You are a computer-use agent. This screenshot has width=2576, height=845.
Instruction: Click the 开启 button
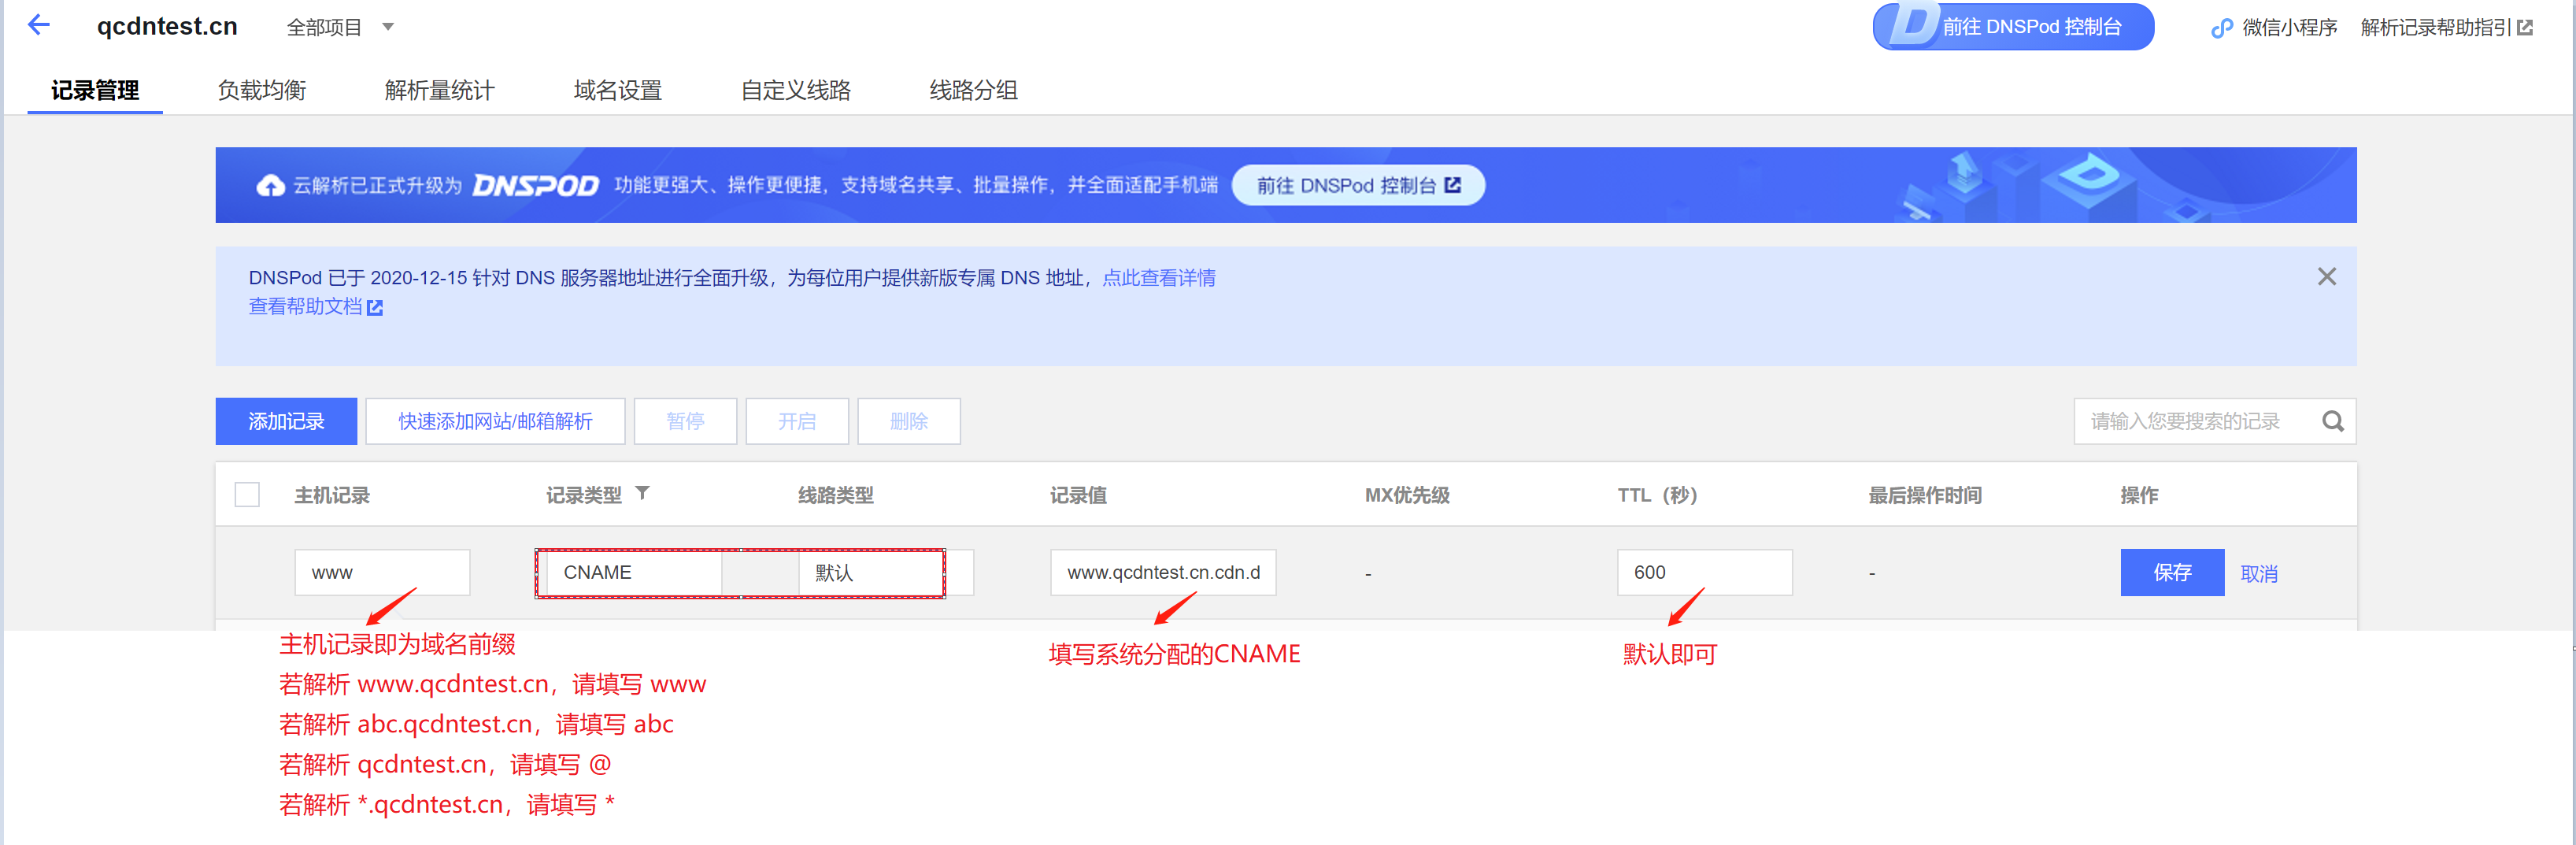797,421
